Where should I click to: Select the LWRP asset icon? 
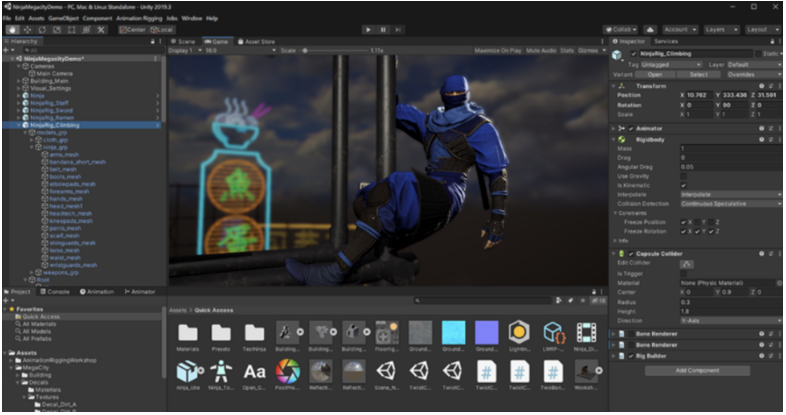(x=553, y=332)
